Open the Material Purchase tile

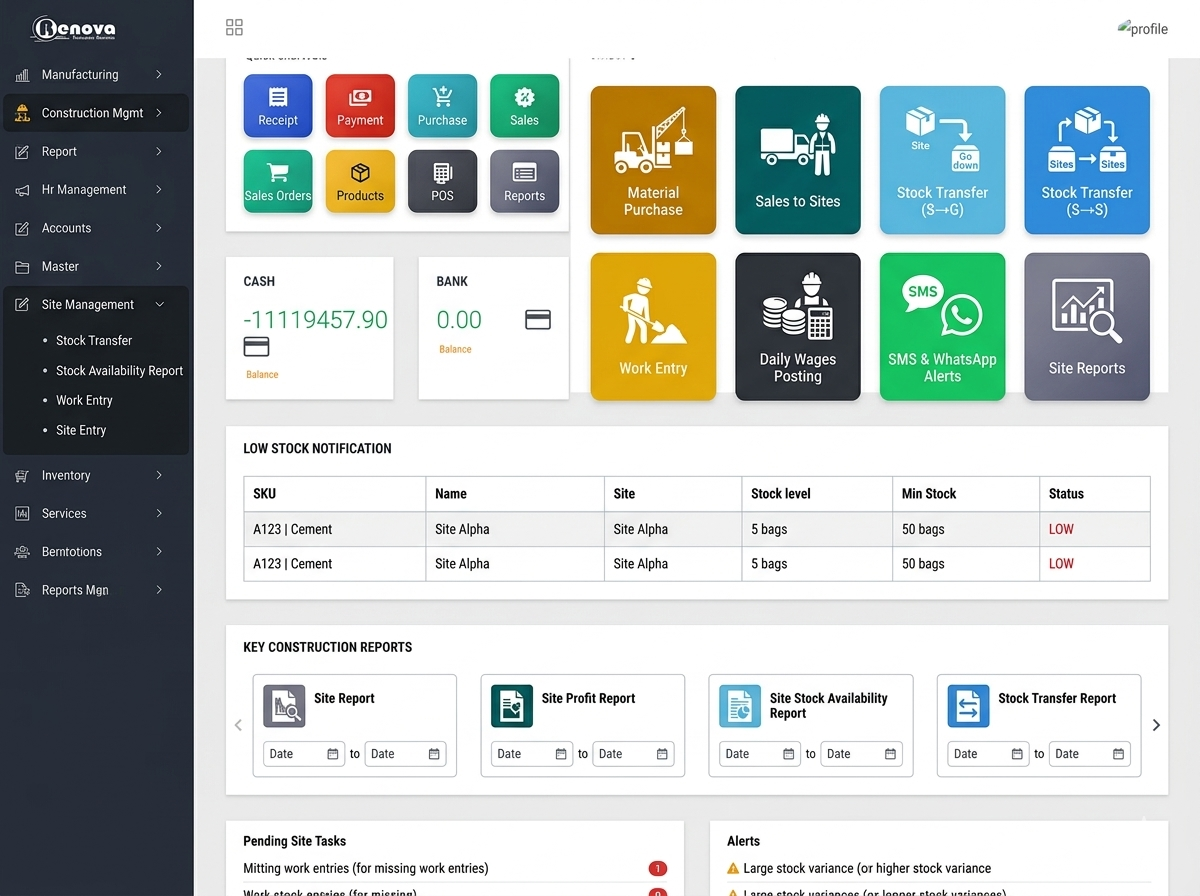[653, 160]
